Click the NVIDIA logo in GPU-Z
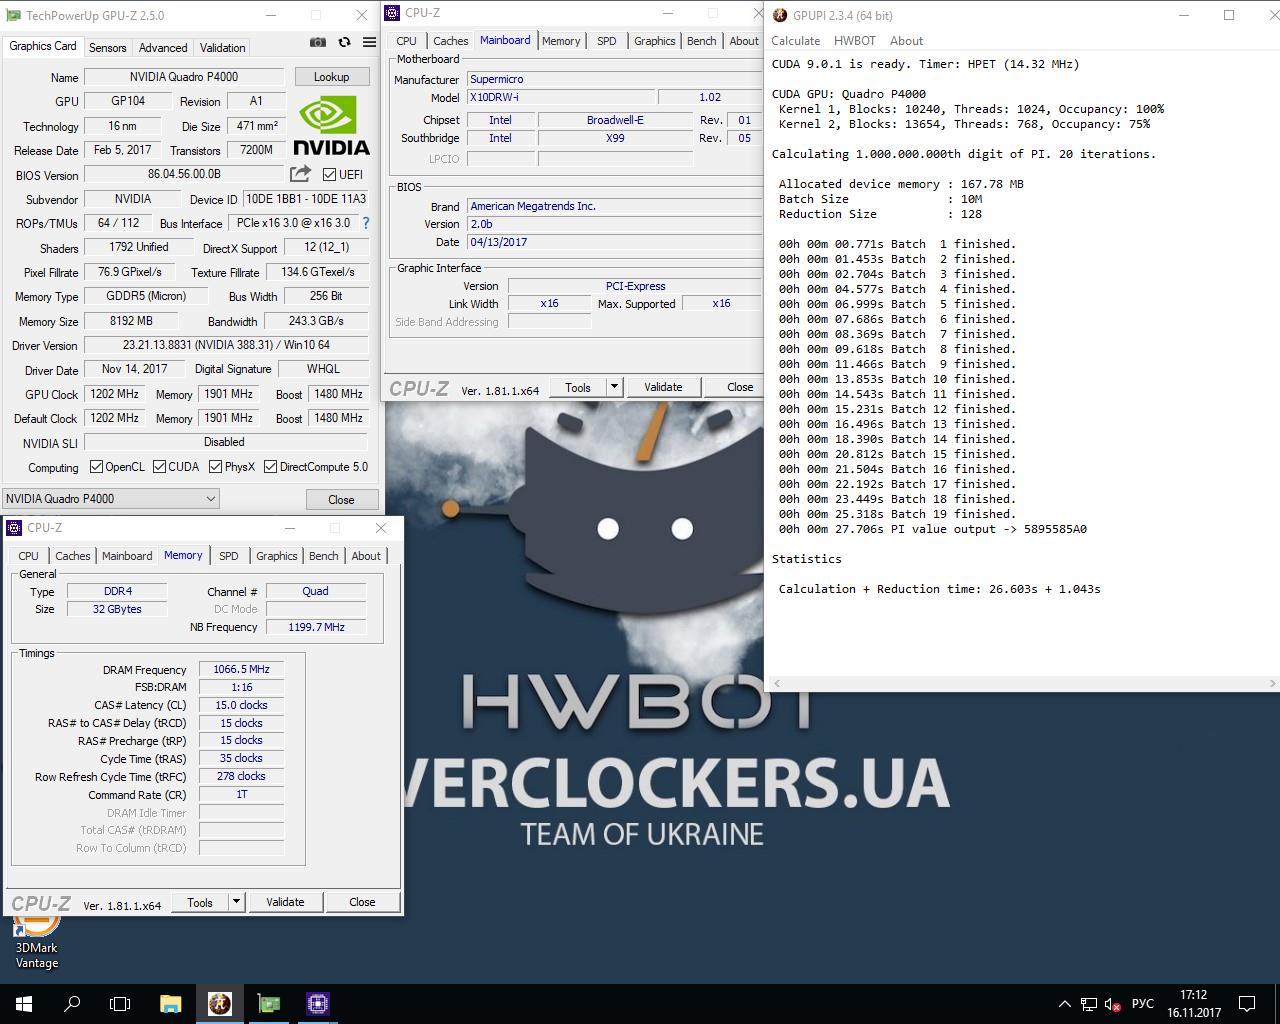 click(x=331, y=124)
